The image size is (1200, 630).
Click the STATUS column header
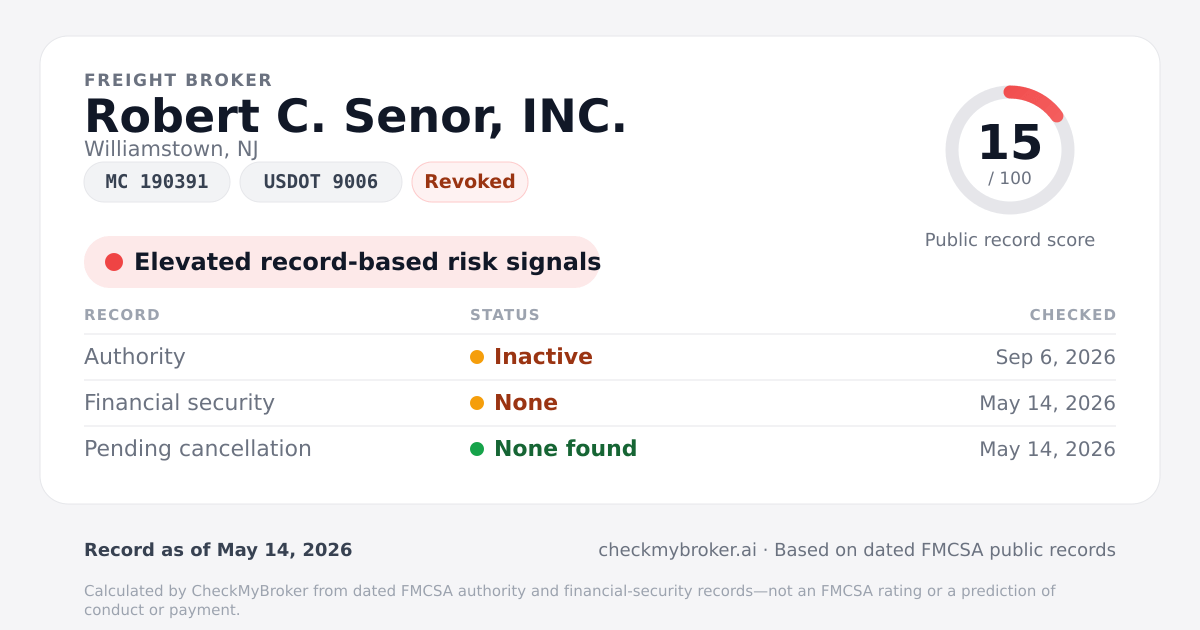click(505, 315)
